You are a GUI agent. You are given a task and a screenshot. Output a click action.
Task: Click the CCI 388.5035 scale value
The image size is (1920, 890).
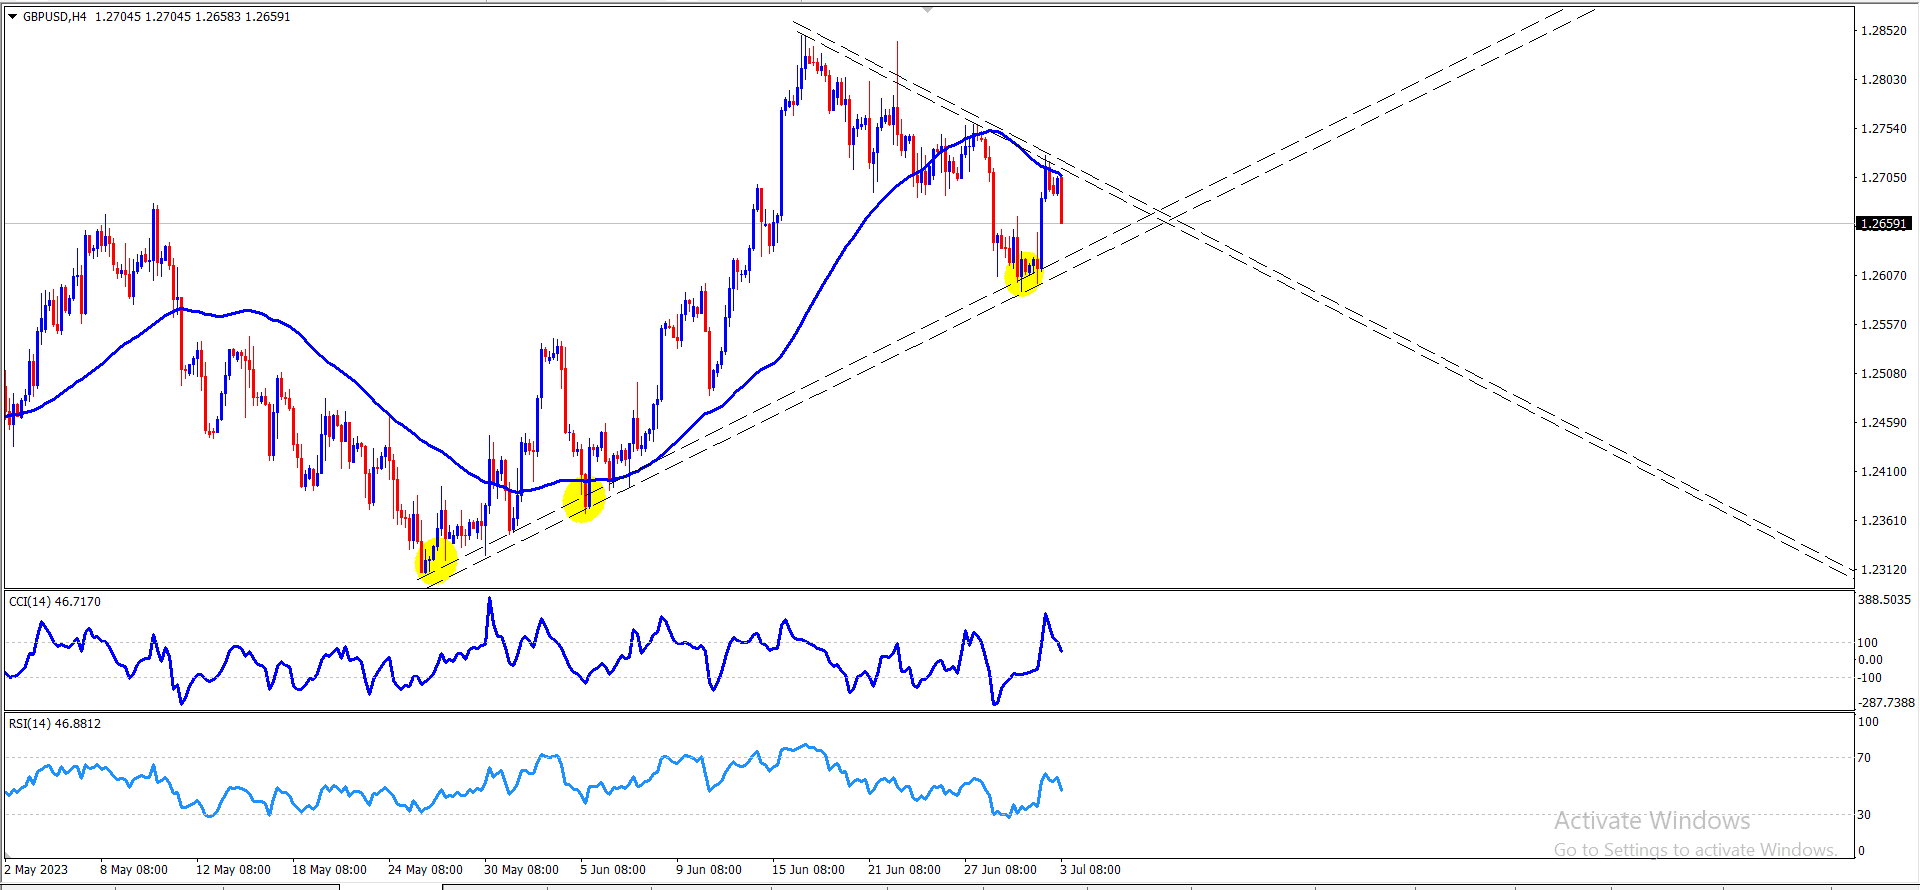point(1885,600)
